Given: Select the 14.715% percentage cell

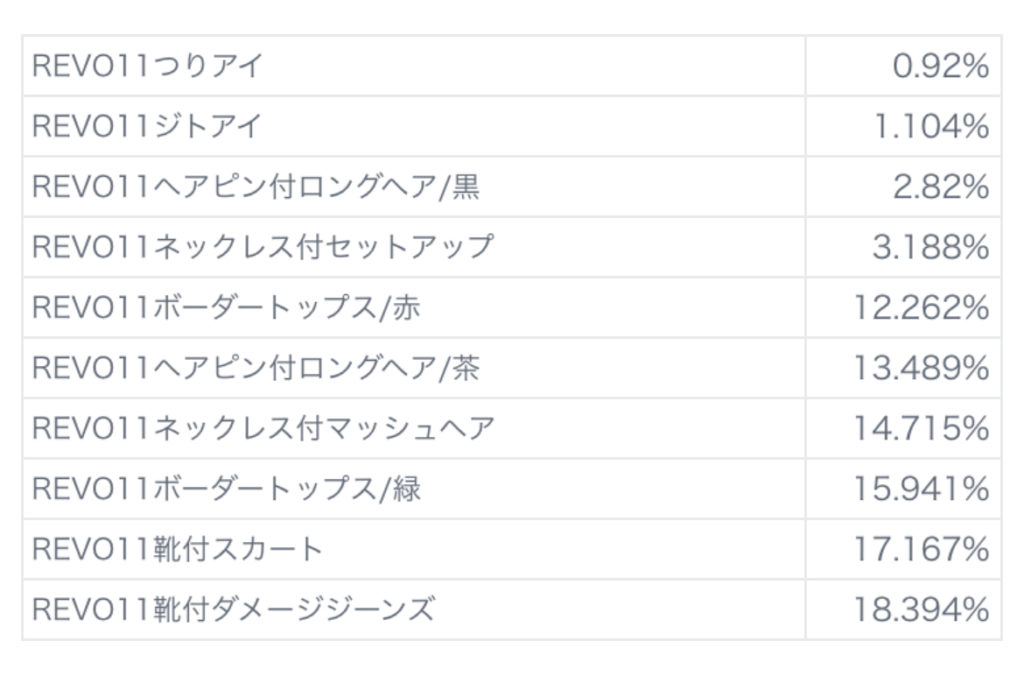Looking at the screenshot, I should 921,428.
